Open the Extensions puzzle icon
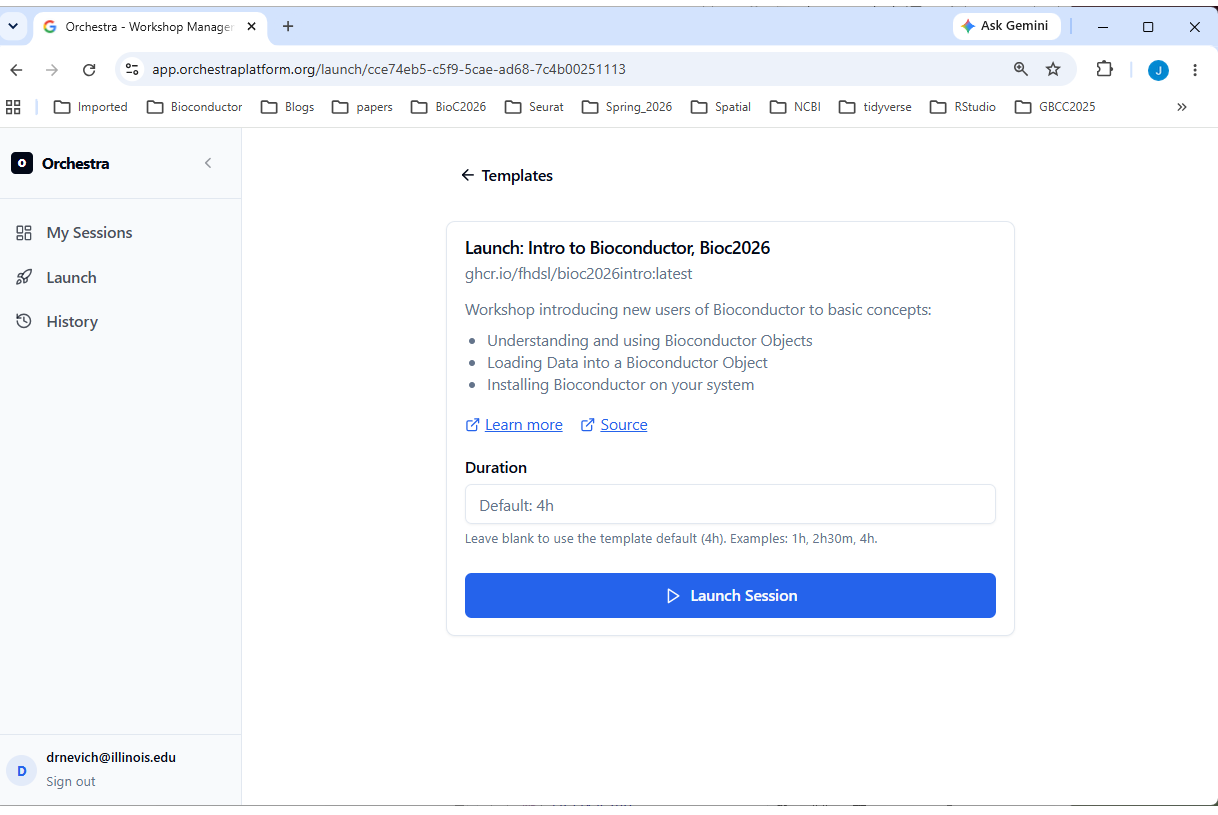1218x815 pixels. (1104, 69)
